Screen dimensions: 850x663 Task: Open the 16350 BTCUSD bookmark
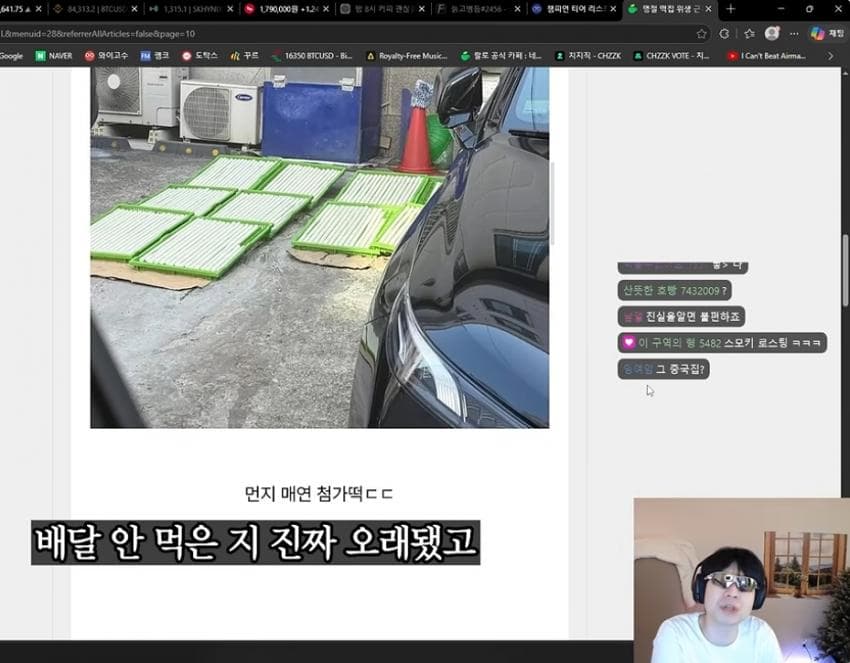tap(312, 56)
